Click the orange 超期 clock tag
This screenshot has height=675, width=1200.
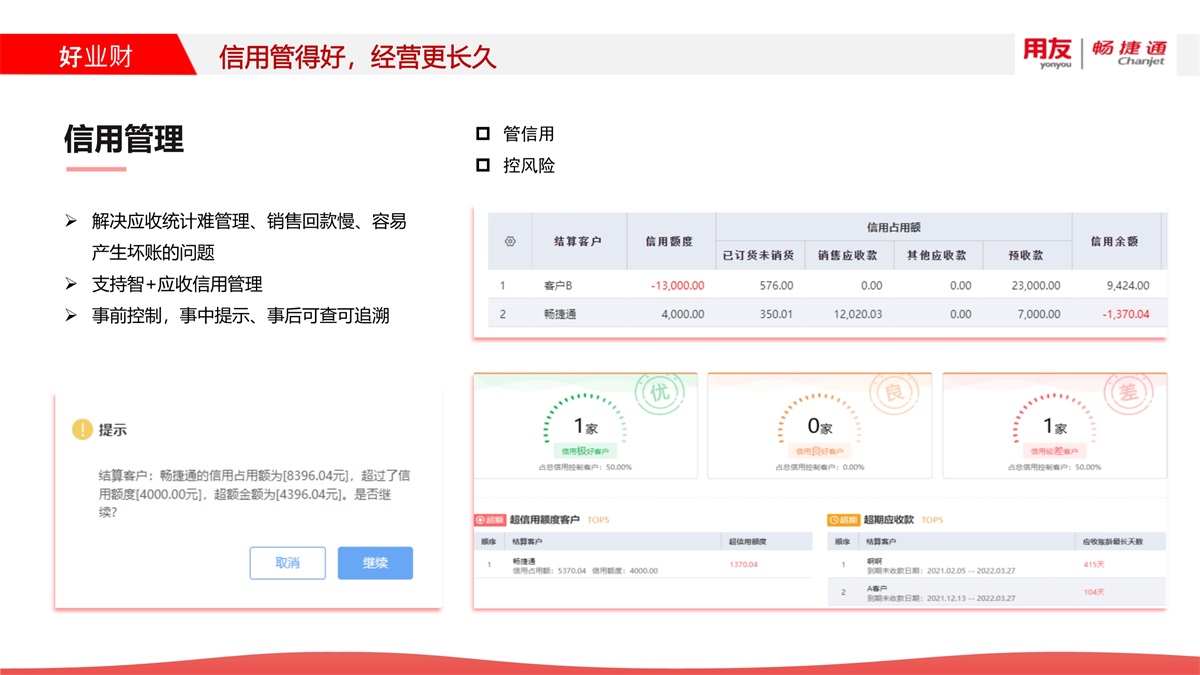pos(843,520)
